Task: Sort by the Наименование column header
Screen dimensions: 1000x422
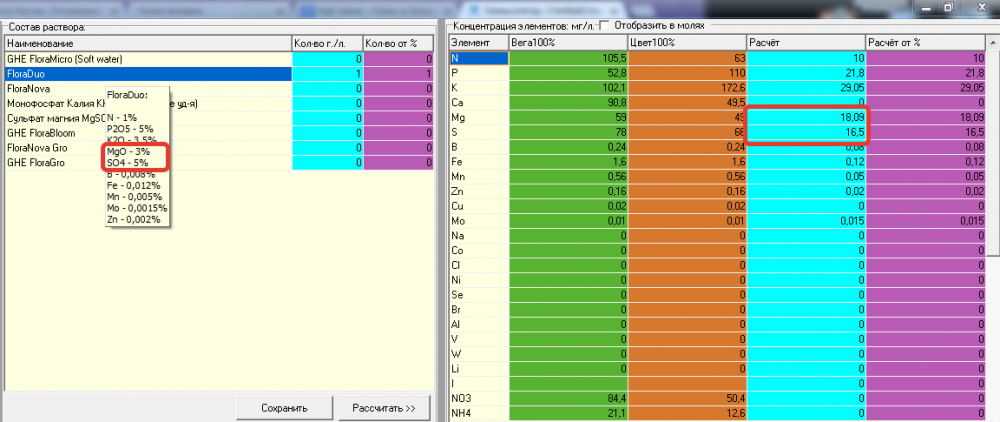Action: pos(148,43)
